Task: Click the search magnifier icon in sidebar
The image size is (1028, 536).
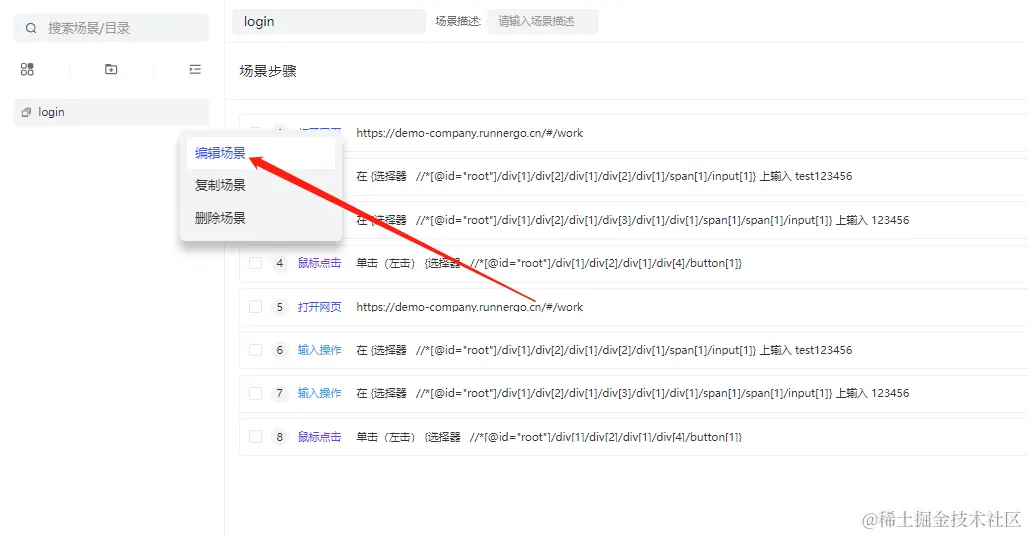Action: 31,28
